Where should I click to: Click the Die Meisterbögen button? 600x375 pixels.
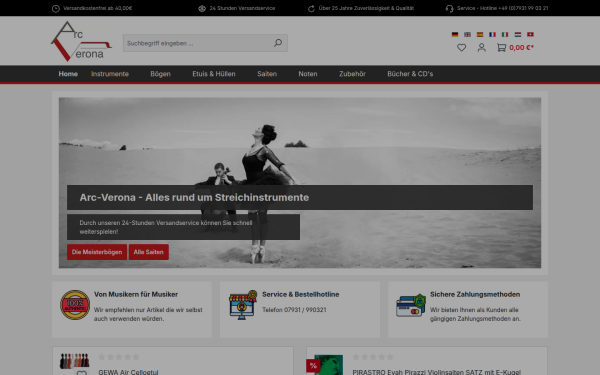97,252
